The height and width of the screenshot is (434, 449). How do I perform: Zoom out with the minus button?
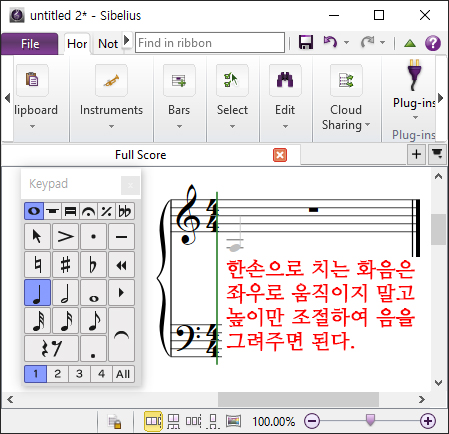click(312, 421)
